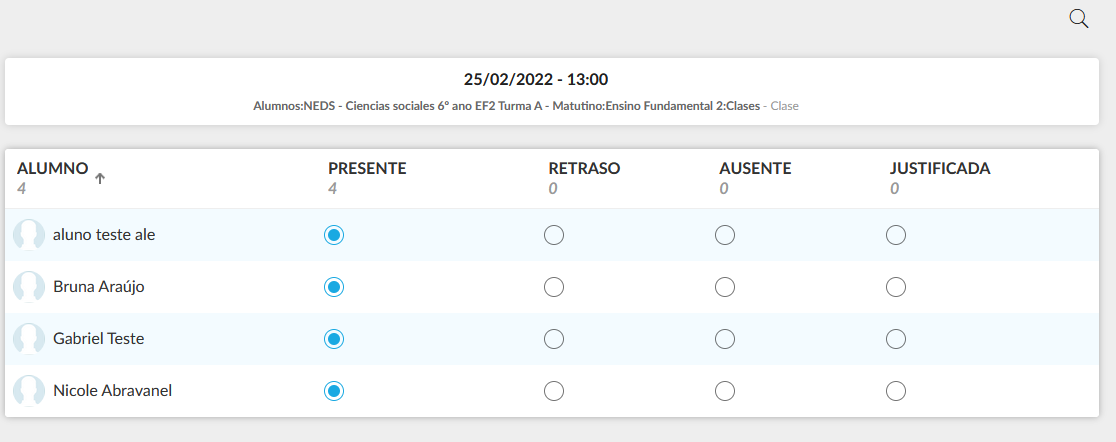Click Gabriel Teste's avatar icon
The height and width of the screenshot is (442, 1116).
coord(29,339)
